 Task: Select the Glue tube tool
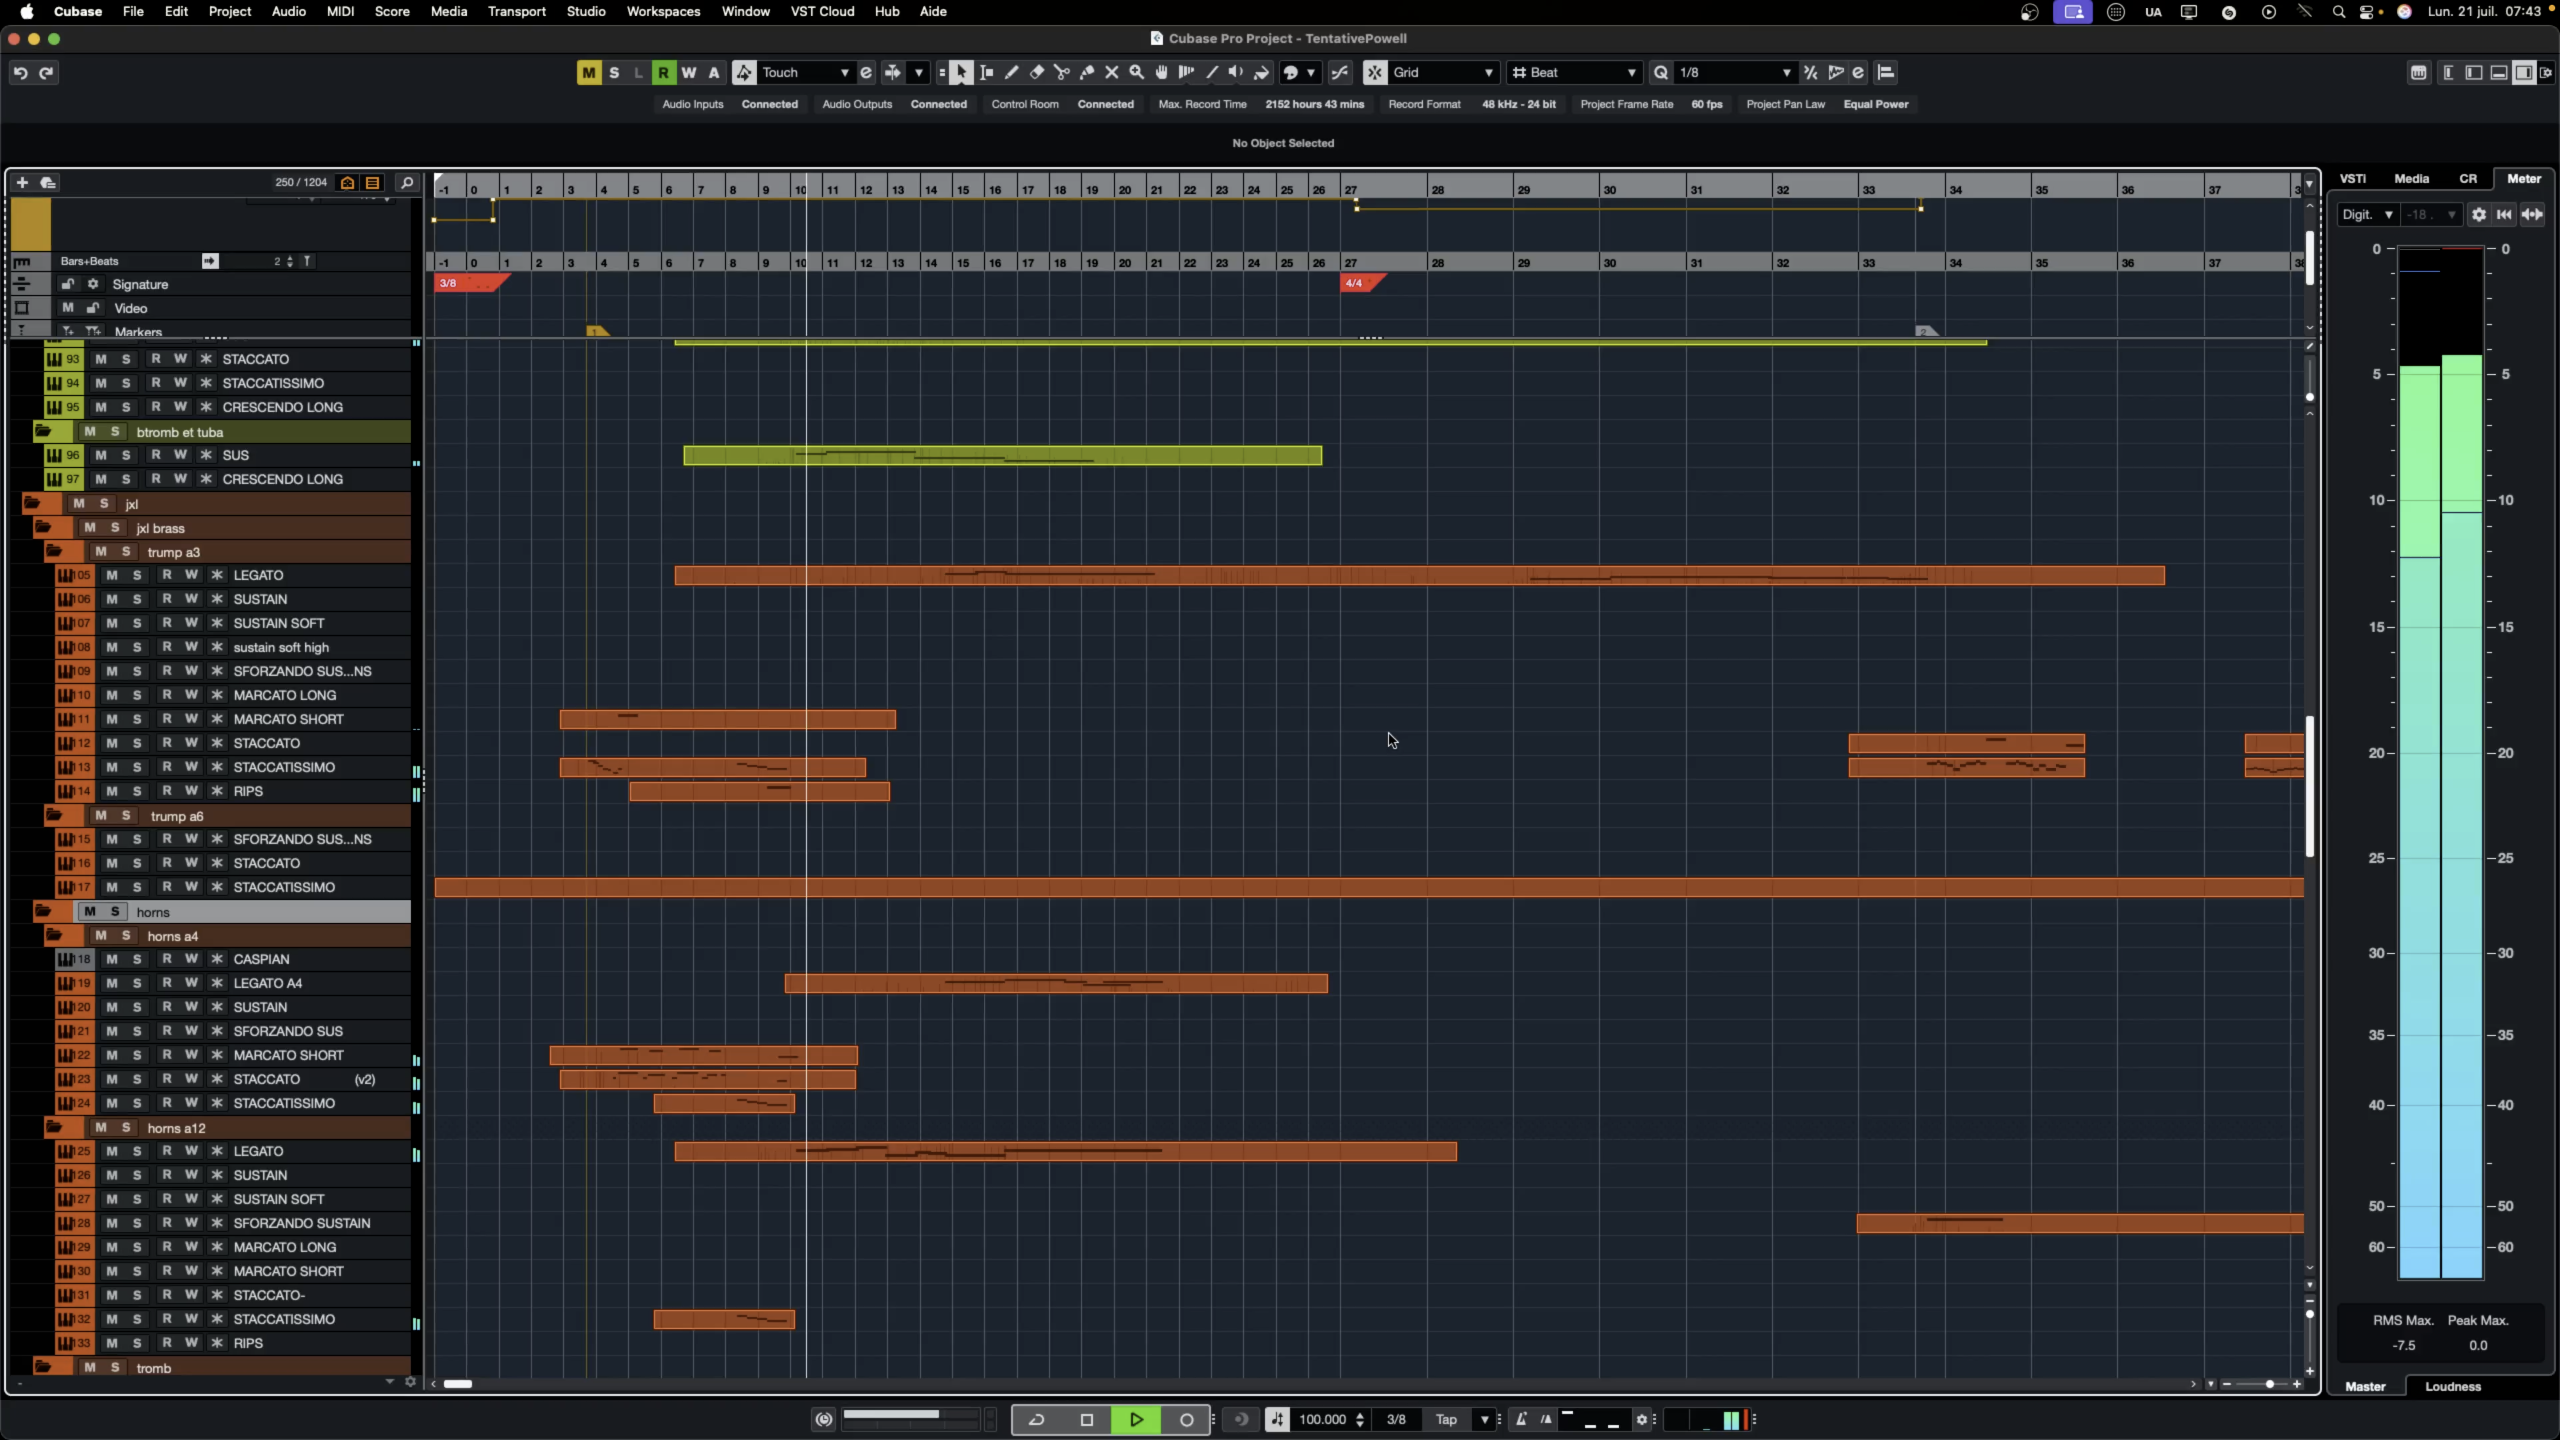click(1086, 72)
